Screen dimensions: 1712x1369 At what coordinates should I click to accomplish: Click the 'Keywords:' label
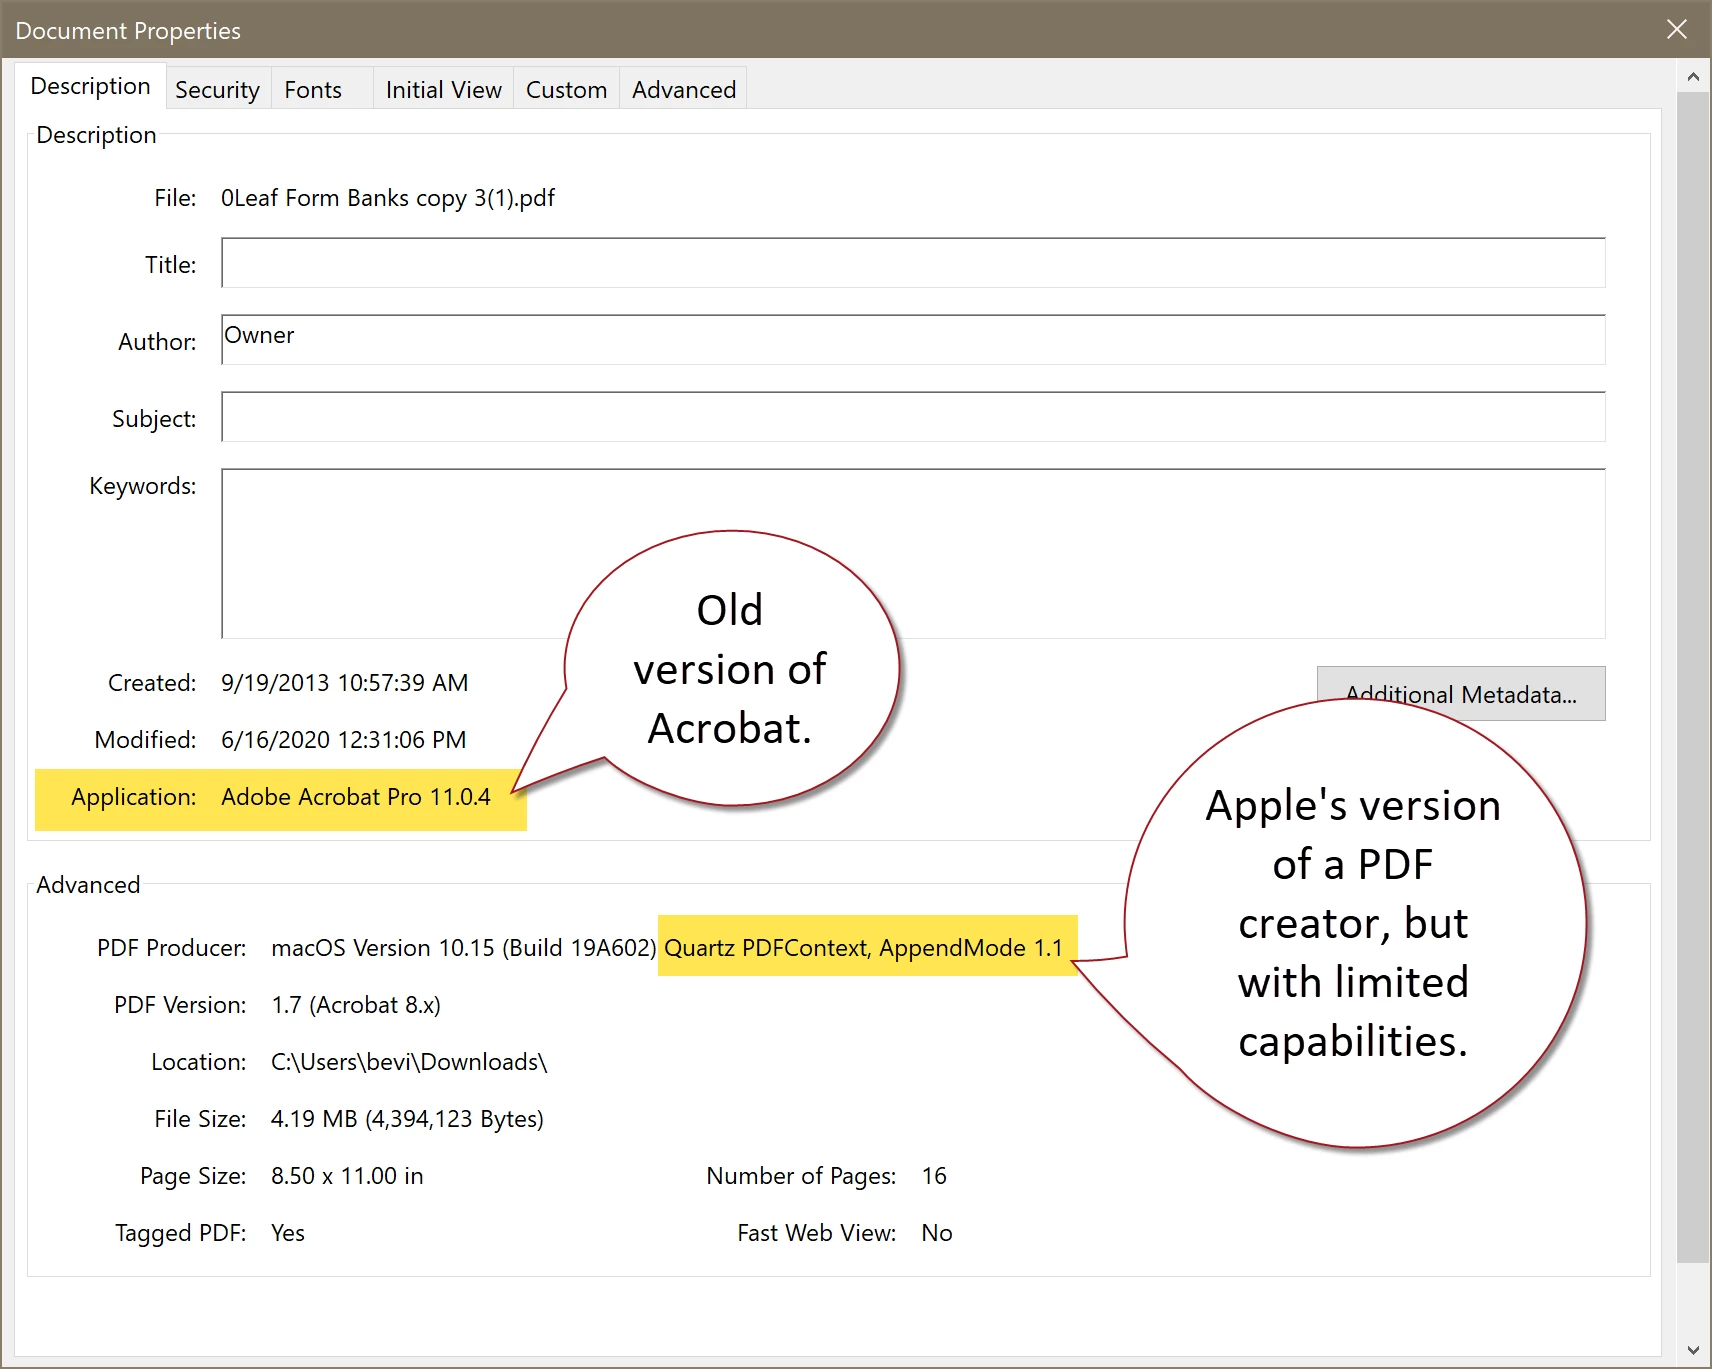143,486
